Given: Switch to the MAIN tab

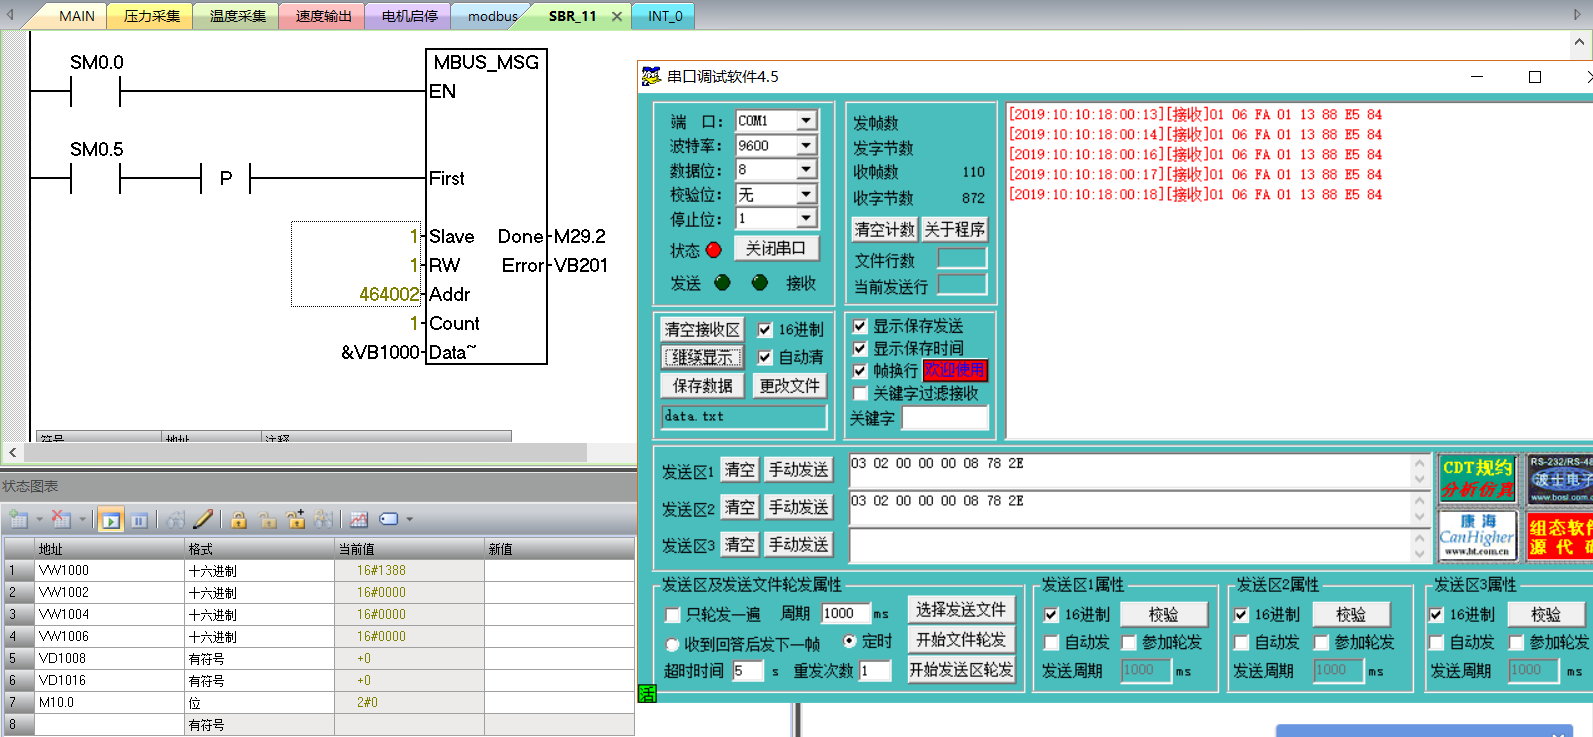Looking at the screenshot, I should pyautogui.click(x=76, y=16).
